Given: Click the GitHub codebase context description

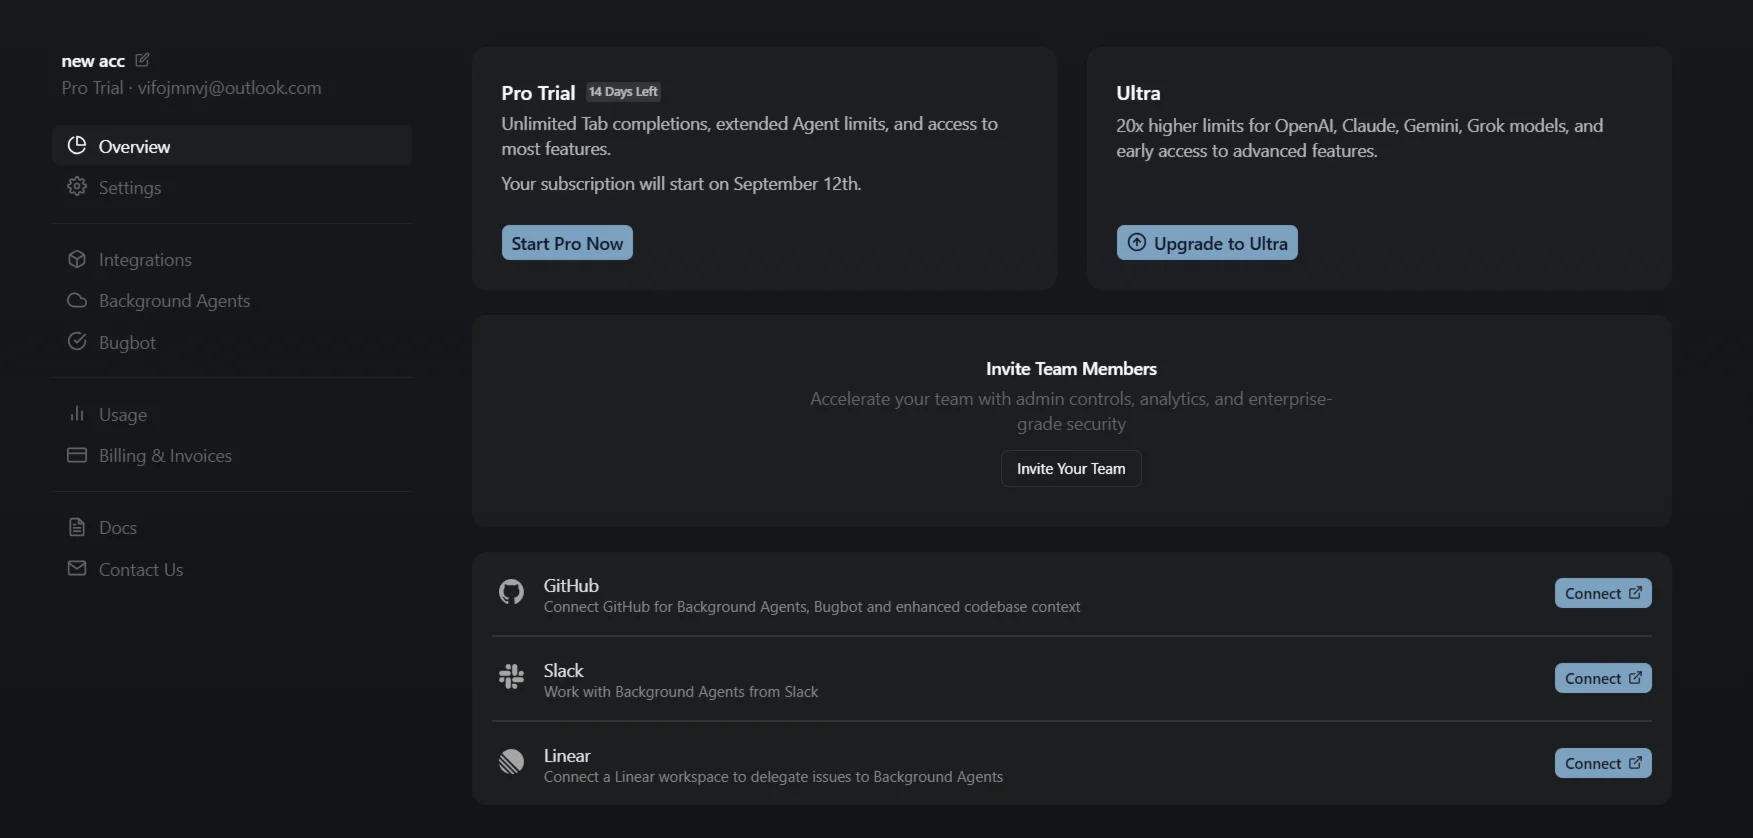Looking at the screenshot, I should pos(812,607).
